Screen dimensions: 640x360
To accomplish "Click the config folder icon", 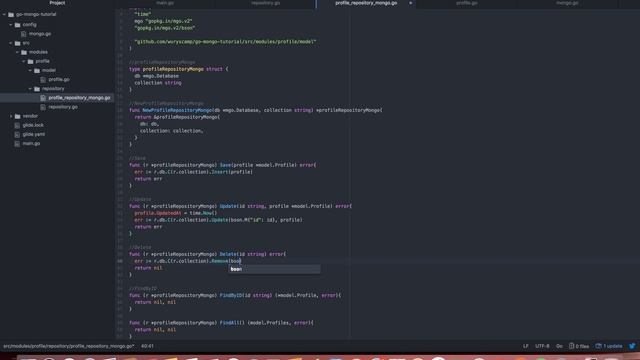I will pyautogui.click(x=18, y=25).
